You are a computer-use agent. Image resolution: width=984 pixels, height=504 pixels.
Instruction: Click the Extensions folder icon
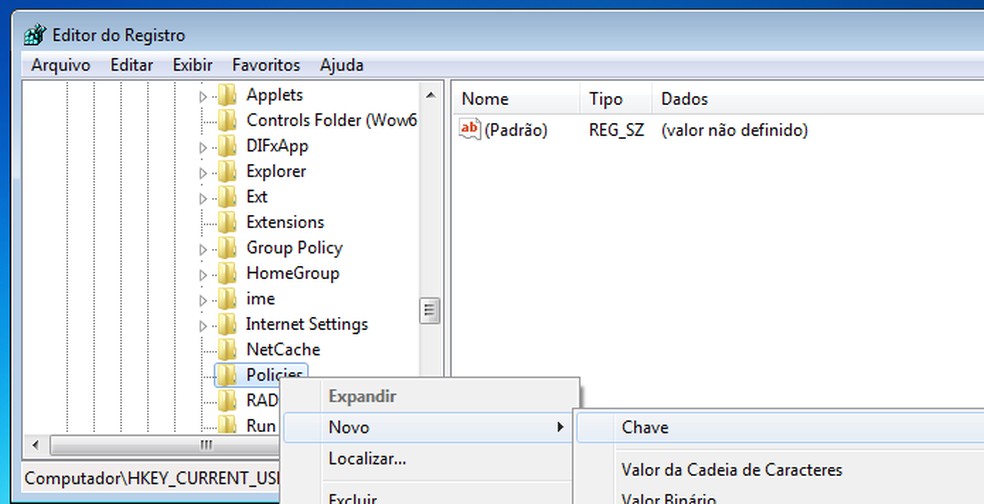227,222
